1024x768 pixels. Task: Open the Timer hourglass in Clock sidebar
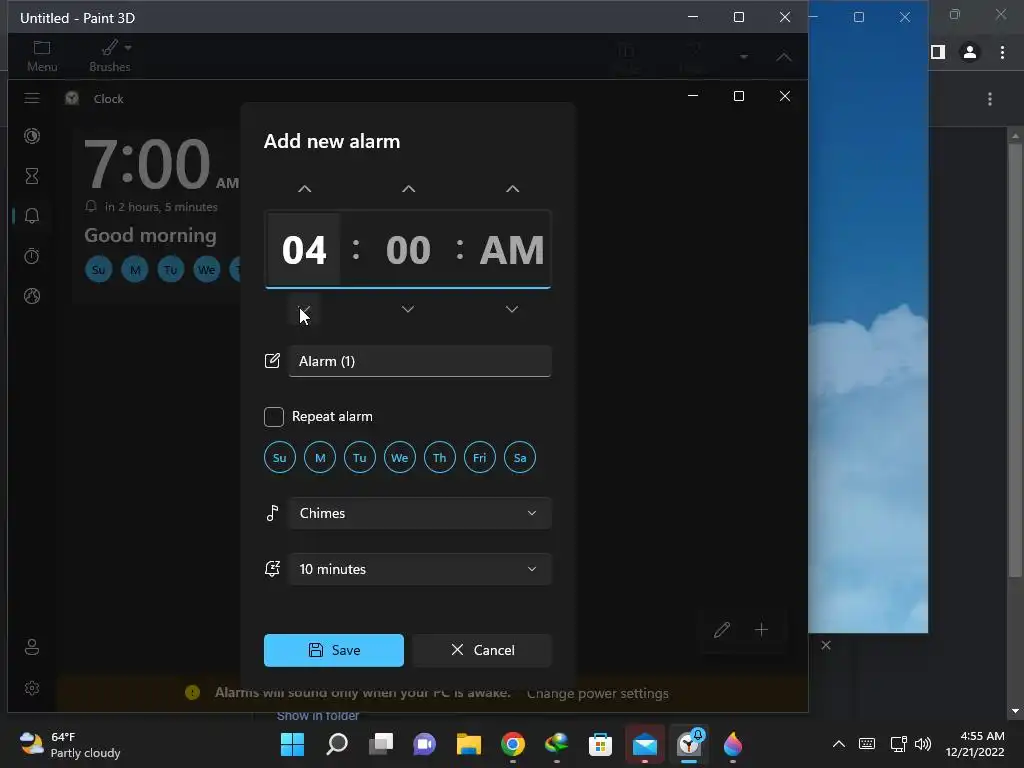click(32, 176)
